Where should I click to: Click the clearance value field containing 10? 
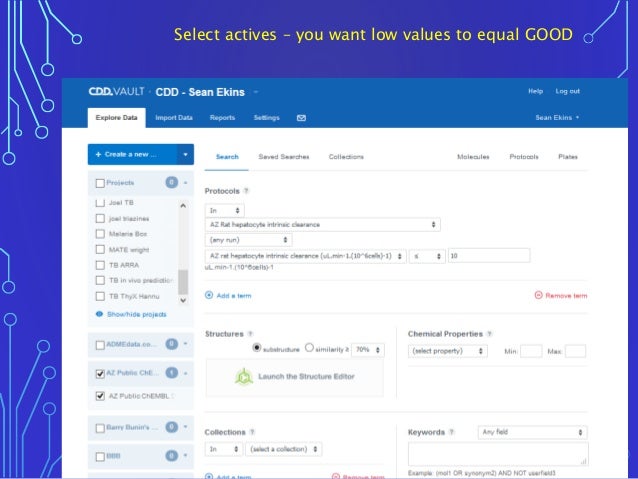click(x=489, y=256)
